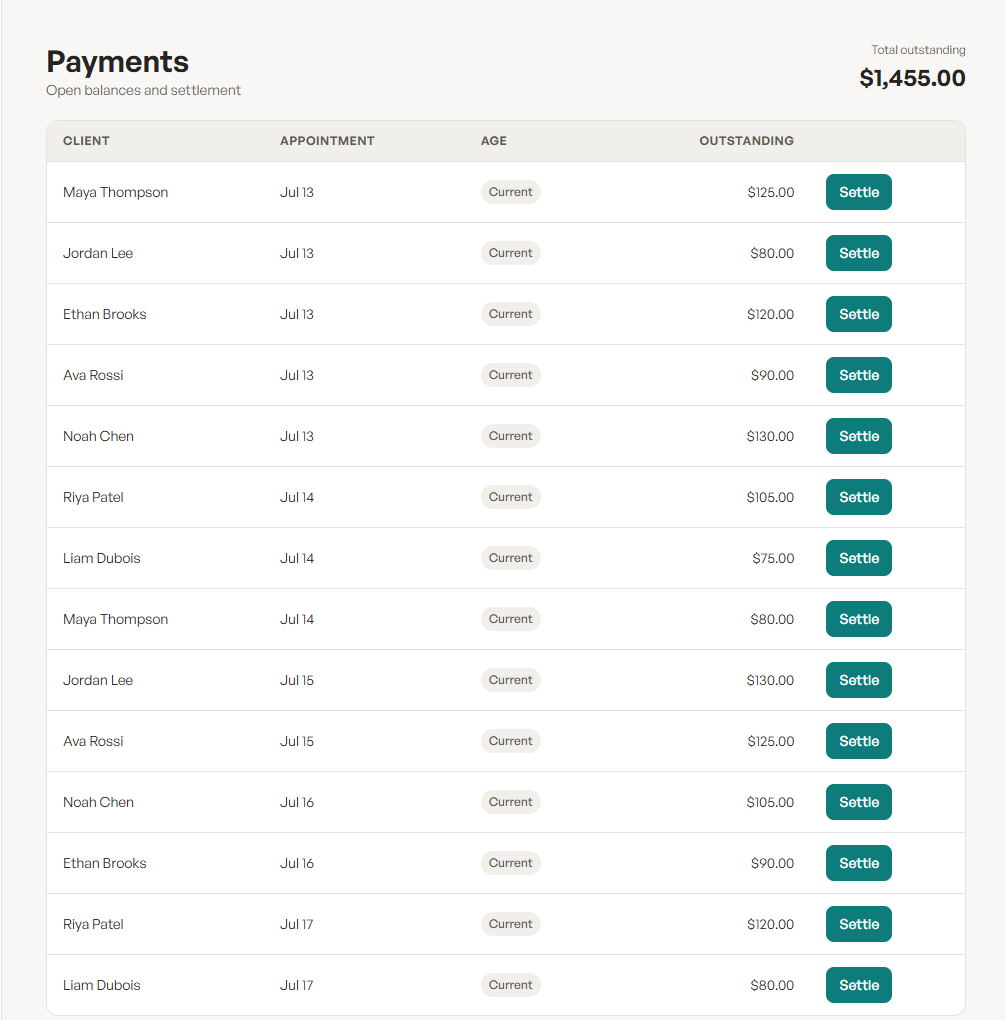Click Ava Rossi's name in Jul 13 row
Image resolution: width=1006 pixels, height=1020 pixels.
[x=93, y=375]
